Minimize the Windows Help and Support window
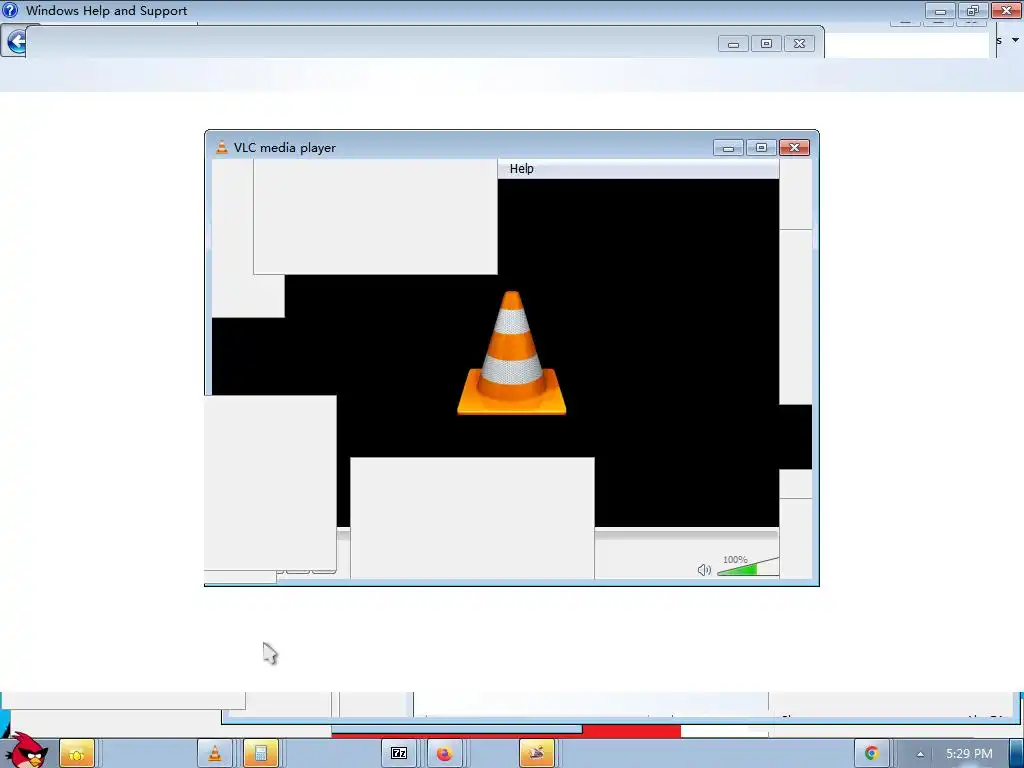 [940, 10]
